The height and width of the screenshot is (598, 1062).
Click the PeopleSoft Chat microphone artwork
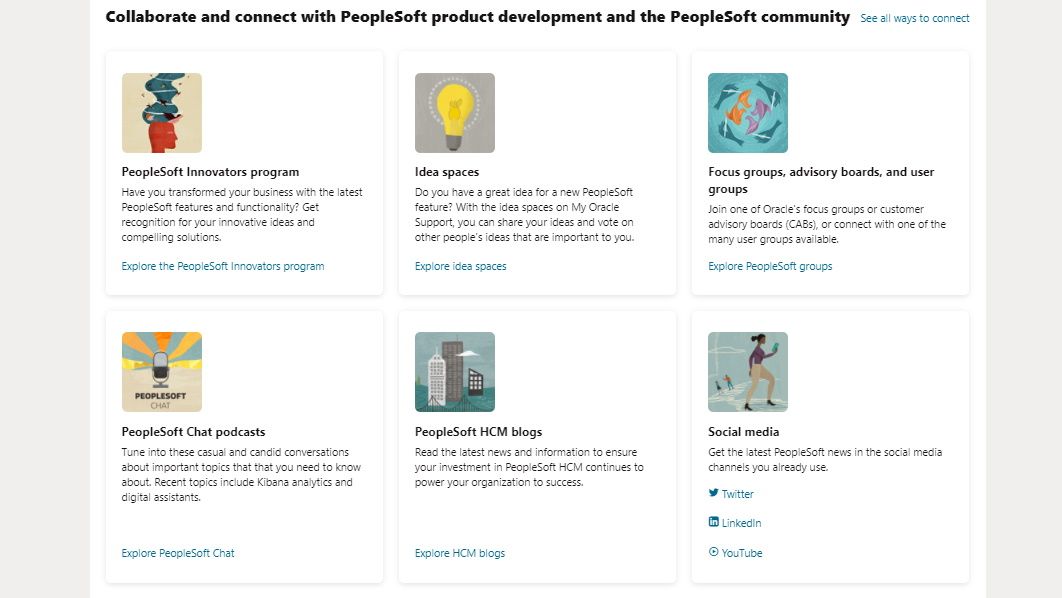pyautogui.click(x=161, y=370)
